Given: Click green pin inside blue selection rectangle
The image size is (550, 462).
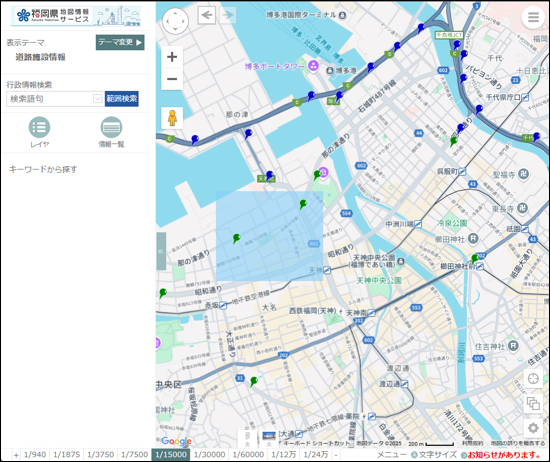Looking at the screenshot, I should click(x=236, y=239).
